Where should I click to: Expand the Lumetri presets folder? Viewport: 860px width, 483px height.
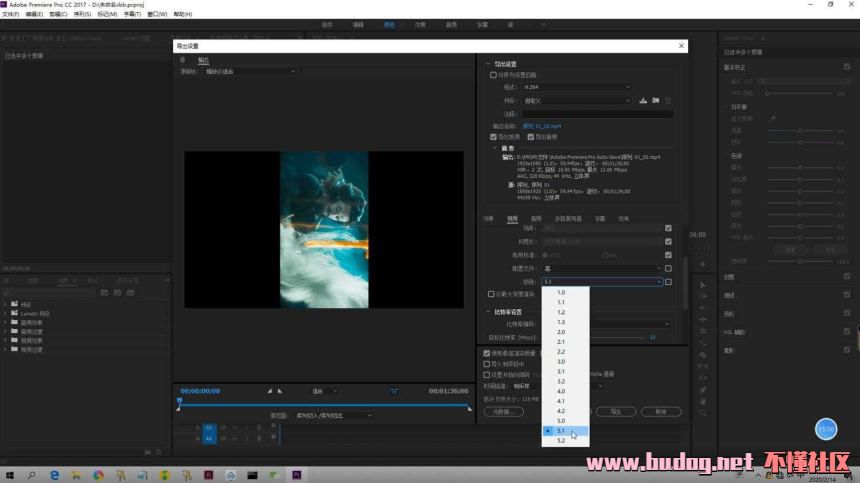click(x=5, y=314)
